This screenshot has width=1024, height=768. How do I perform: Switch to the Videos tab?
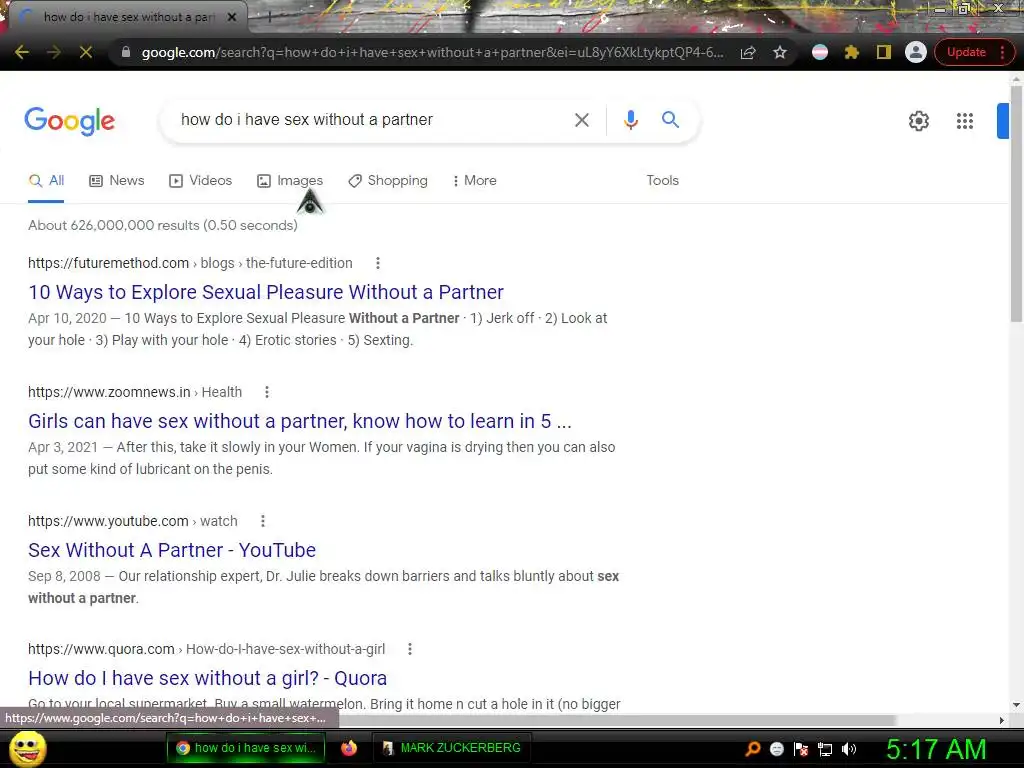tap(200, 181)
